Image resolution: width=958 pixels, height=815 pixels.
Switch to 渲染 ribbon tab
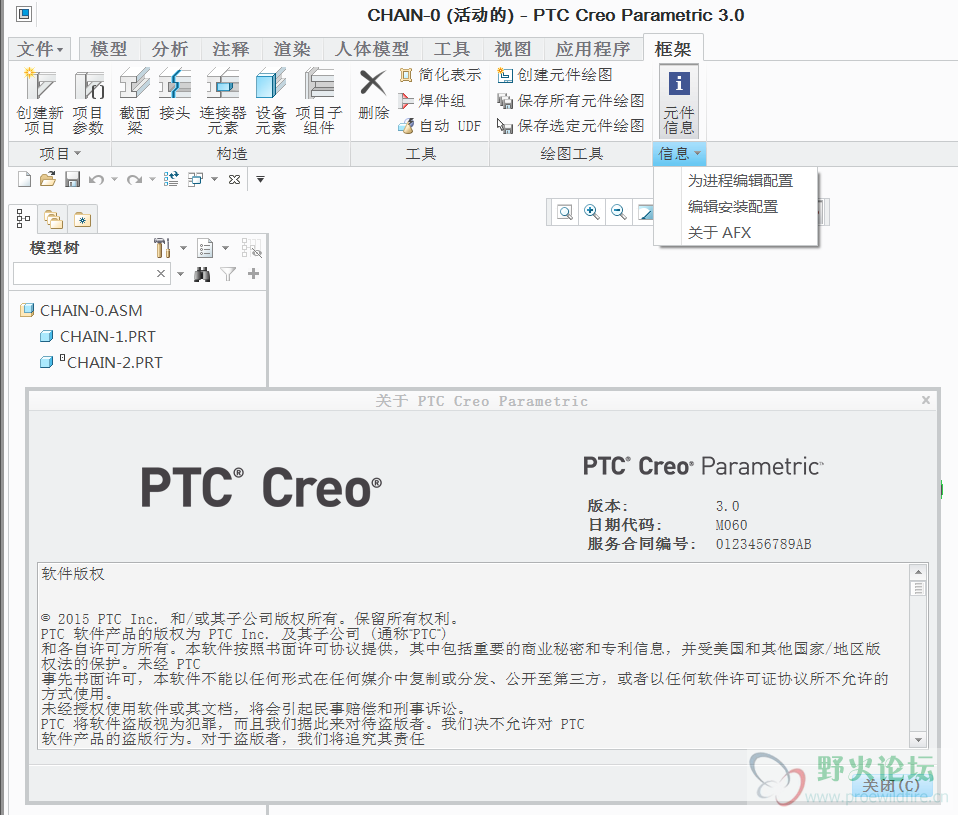coord(292,49)
